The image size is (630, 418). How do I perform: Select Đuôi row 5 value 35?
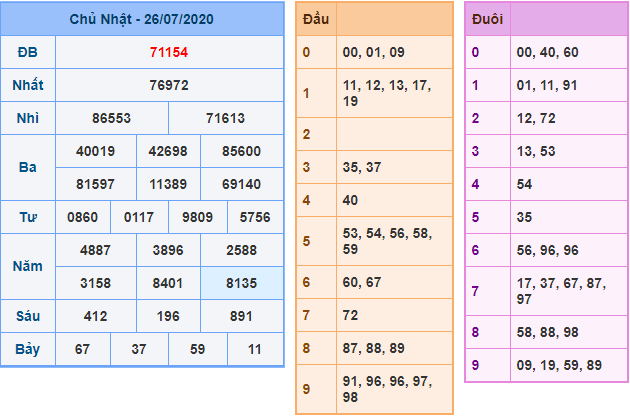tap(524, 217)
